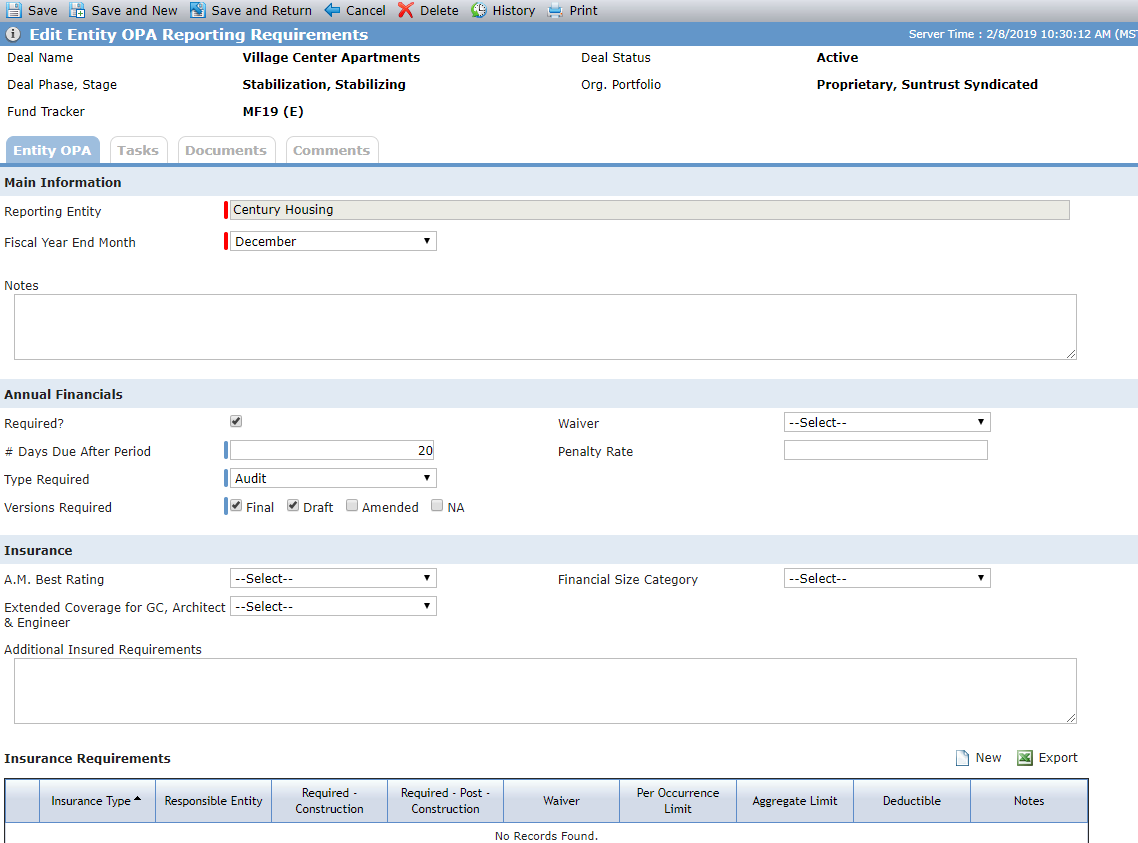The width and height of the screenshot is (1138, 843).
Task: Click the New insurance requirement icon
Action: [x=962, y=758]
